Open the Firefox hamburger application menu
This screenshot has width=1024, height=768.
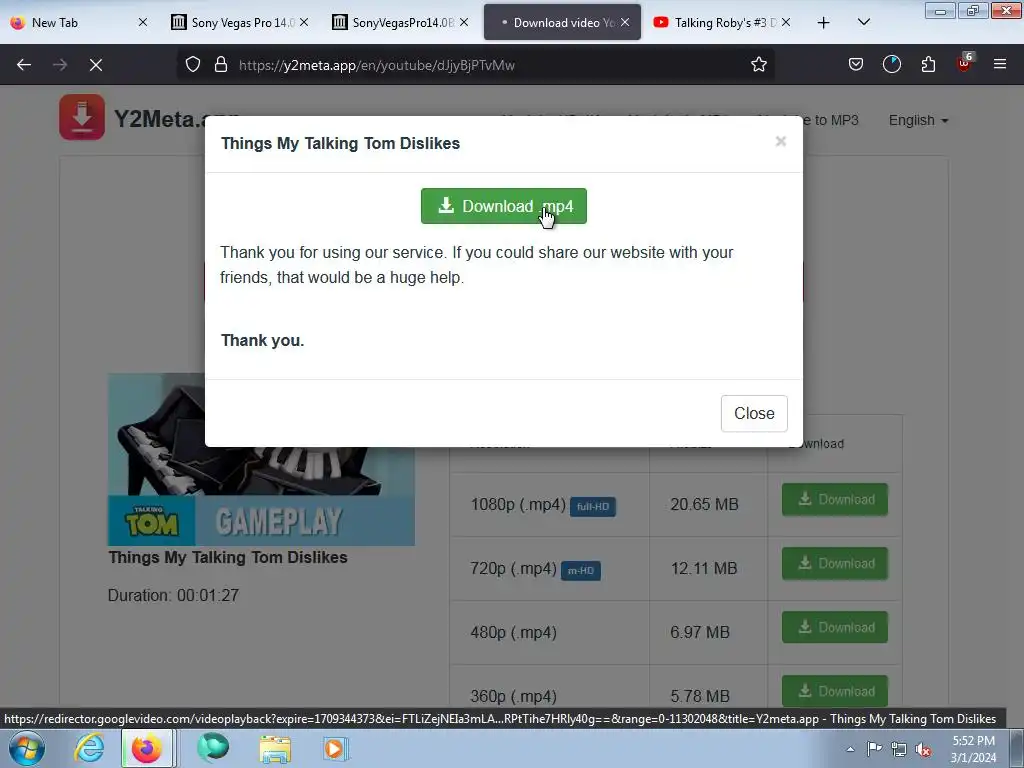click(x=1000, y=64)
